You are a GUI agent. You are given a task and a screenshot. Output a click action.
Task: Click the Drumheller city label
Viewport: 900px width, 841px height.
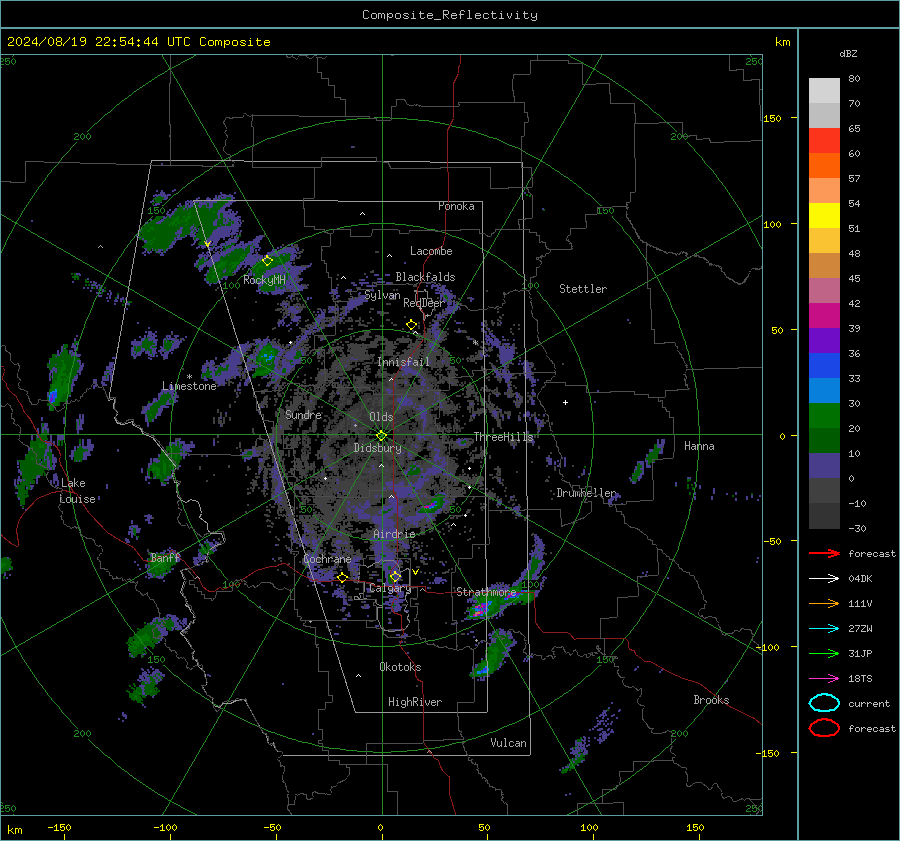click(x=587, y=493)
